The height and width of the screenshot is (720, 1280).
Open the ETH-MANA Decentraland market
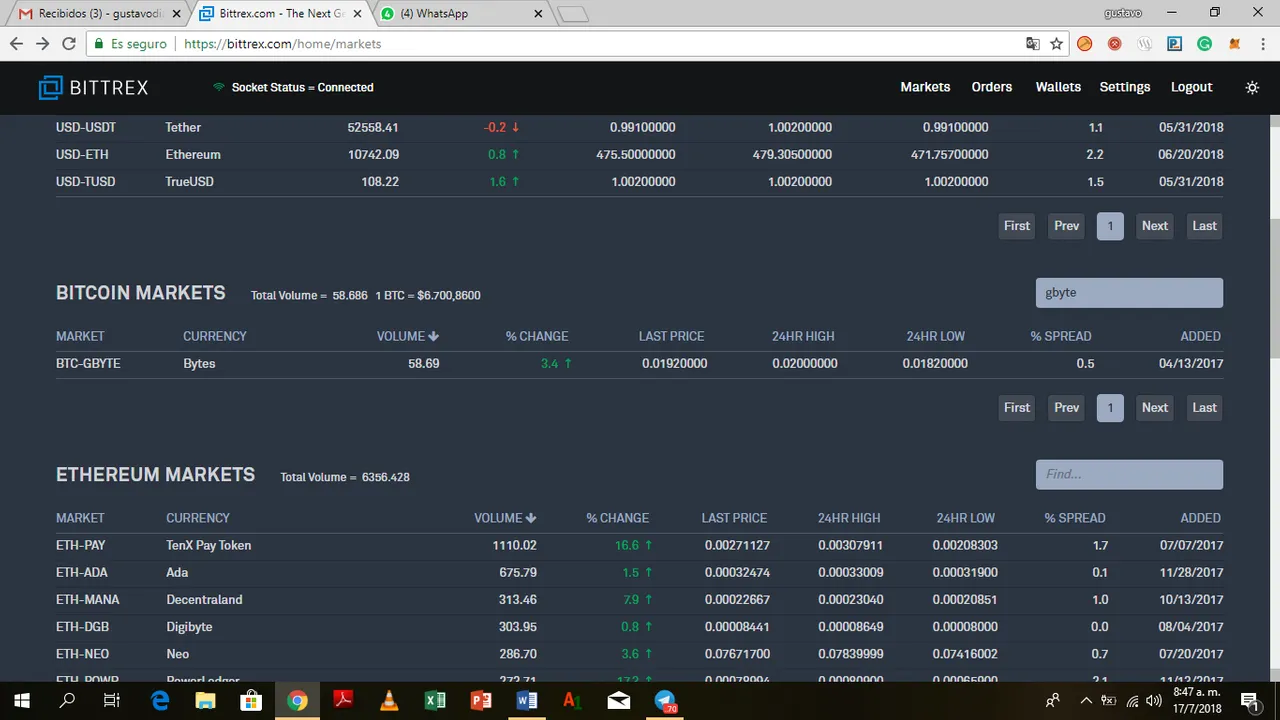[639, 599]
